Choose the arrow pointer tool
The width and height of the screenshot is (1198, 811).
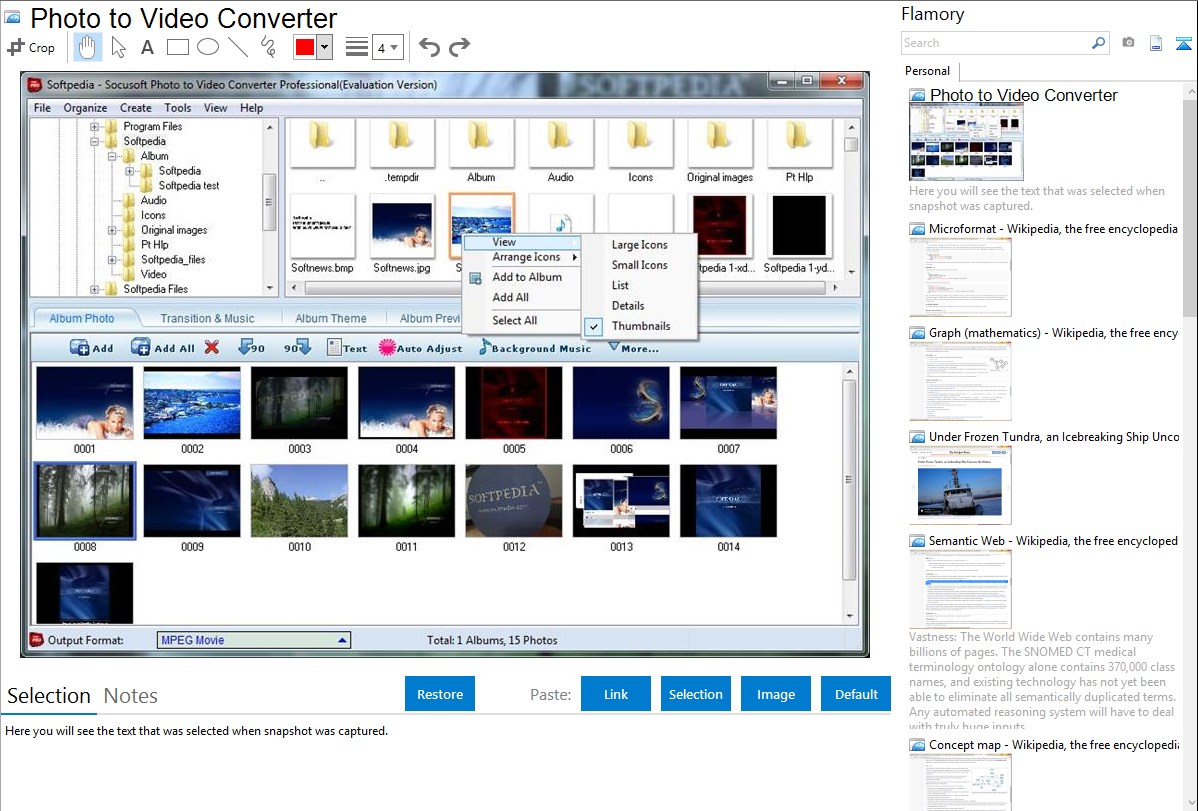pyautogui.click(x=118, y=47)
